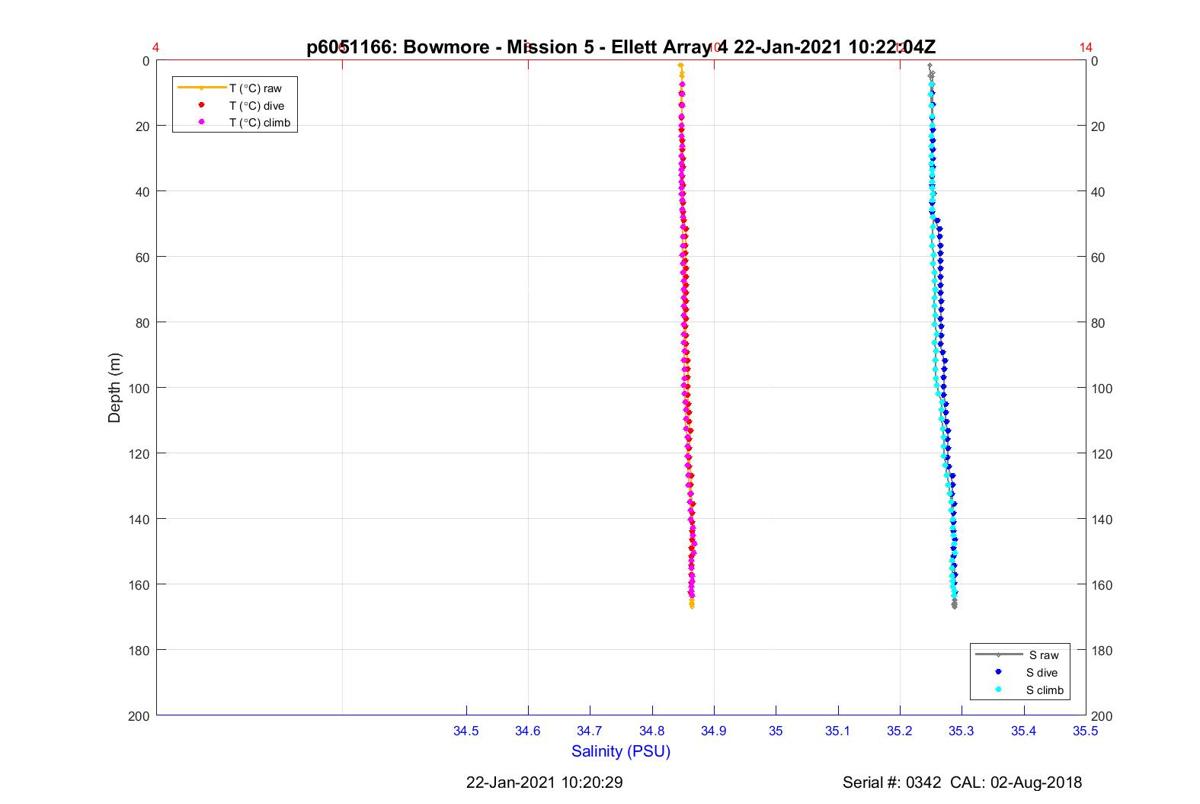Click the 100 tick on left depth axis
Screen dimensions: 1200x804
click(x=138, y=388)
